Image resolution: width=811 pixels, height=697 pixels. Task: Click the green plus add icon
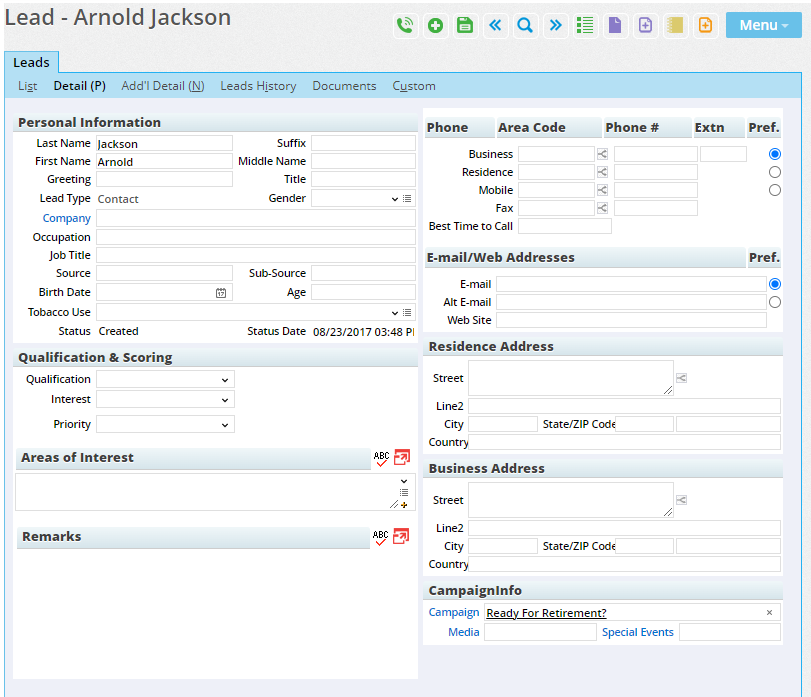435,26
